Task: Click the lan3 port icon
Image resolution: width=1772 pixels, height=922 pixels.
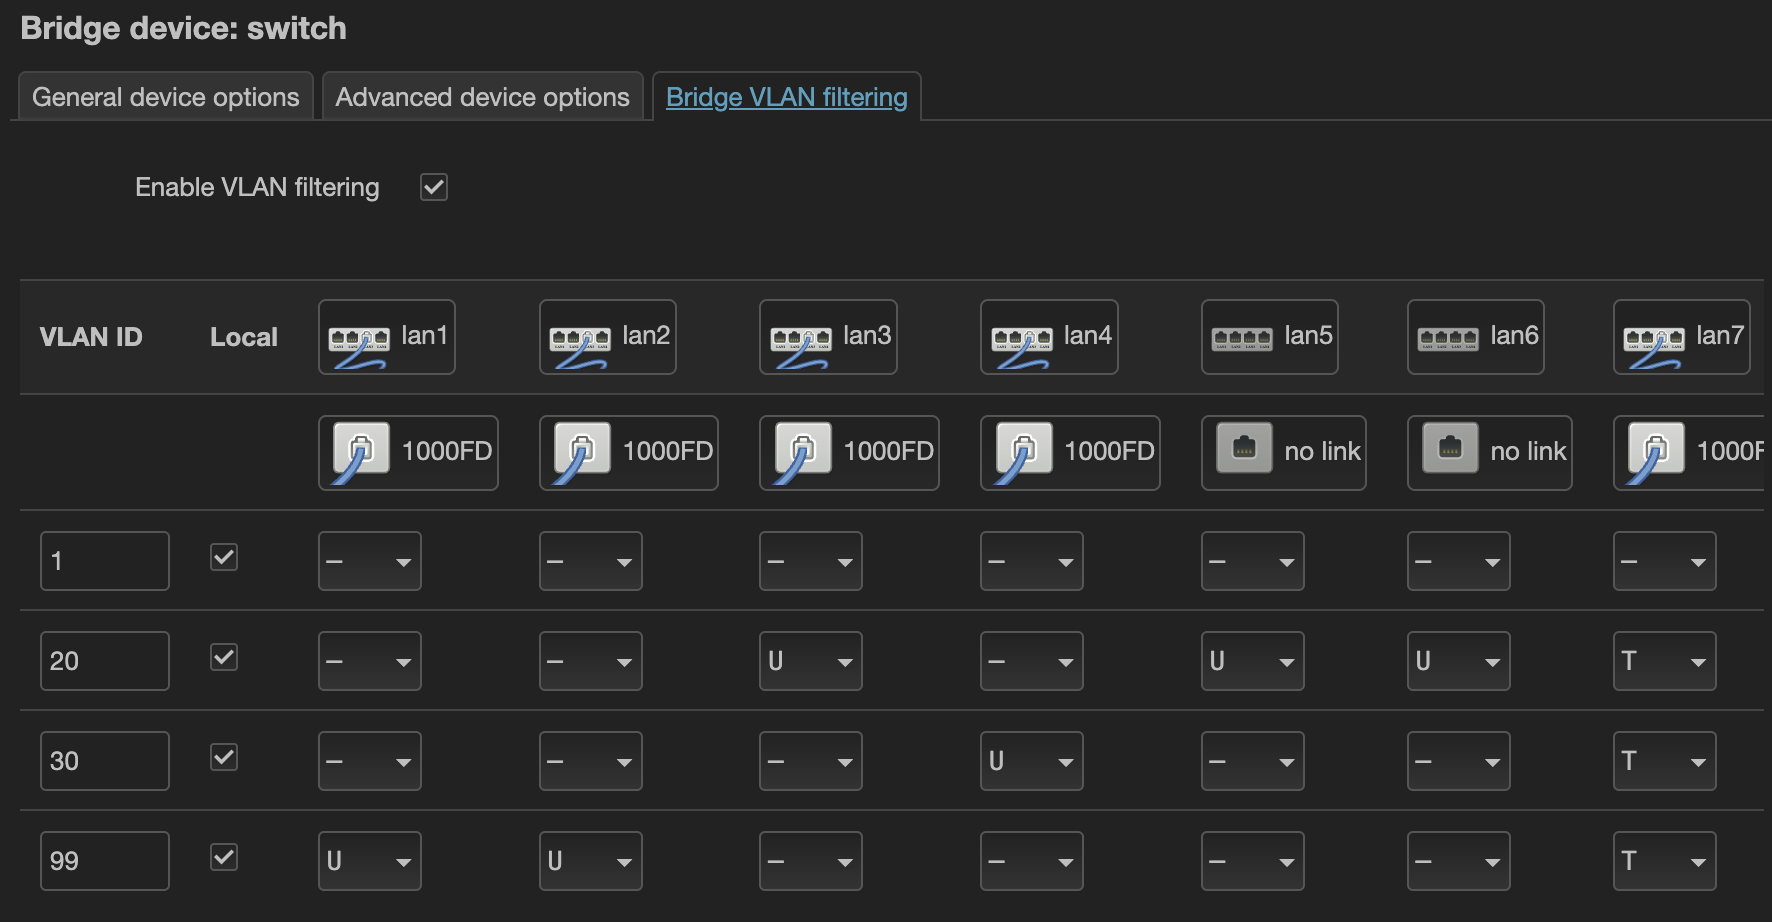Action: 800,341
